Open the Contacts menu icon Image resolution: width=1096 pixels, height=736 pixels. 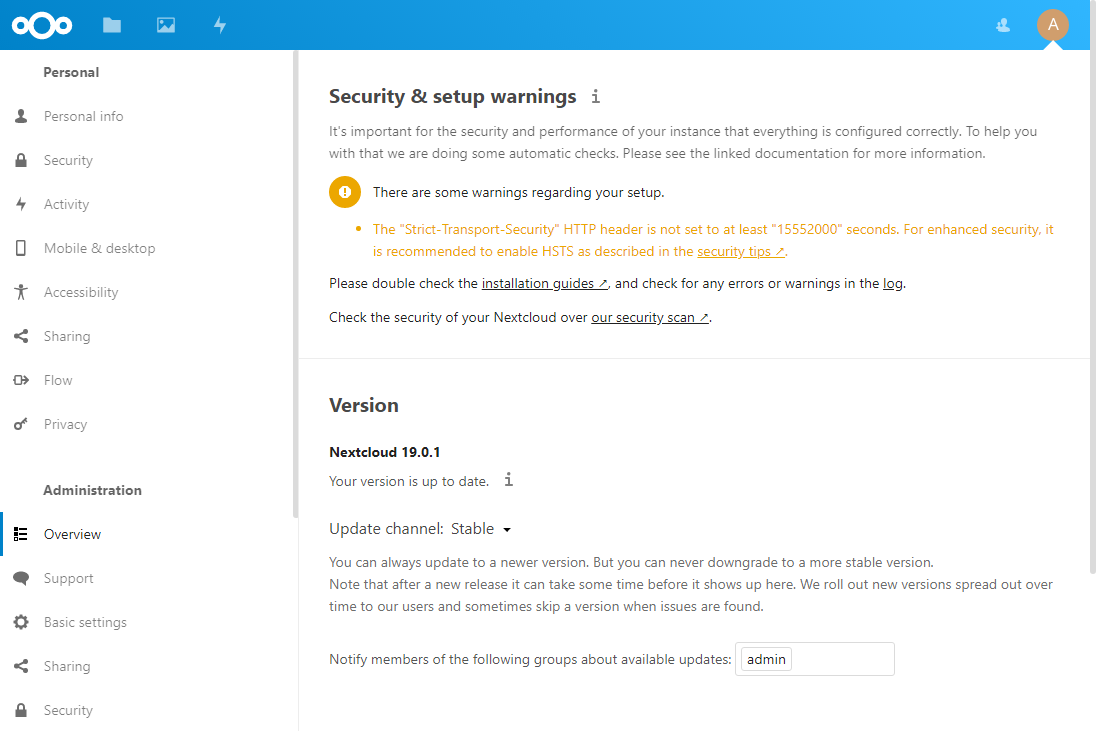[x=1003, y=26]
